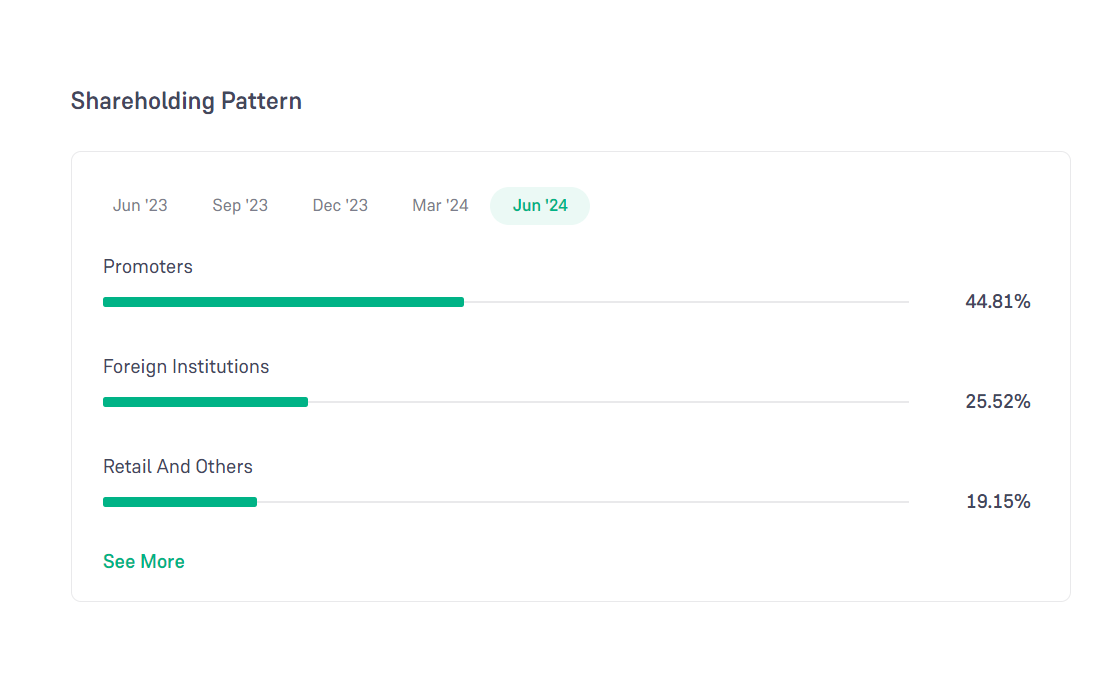
Task: View Mar '24 shareholding data
Action: [440, 206]
